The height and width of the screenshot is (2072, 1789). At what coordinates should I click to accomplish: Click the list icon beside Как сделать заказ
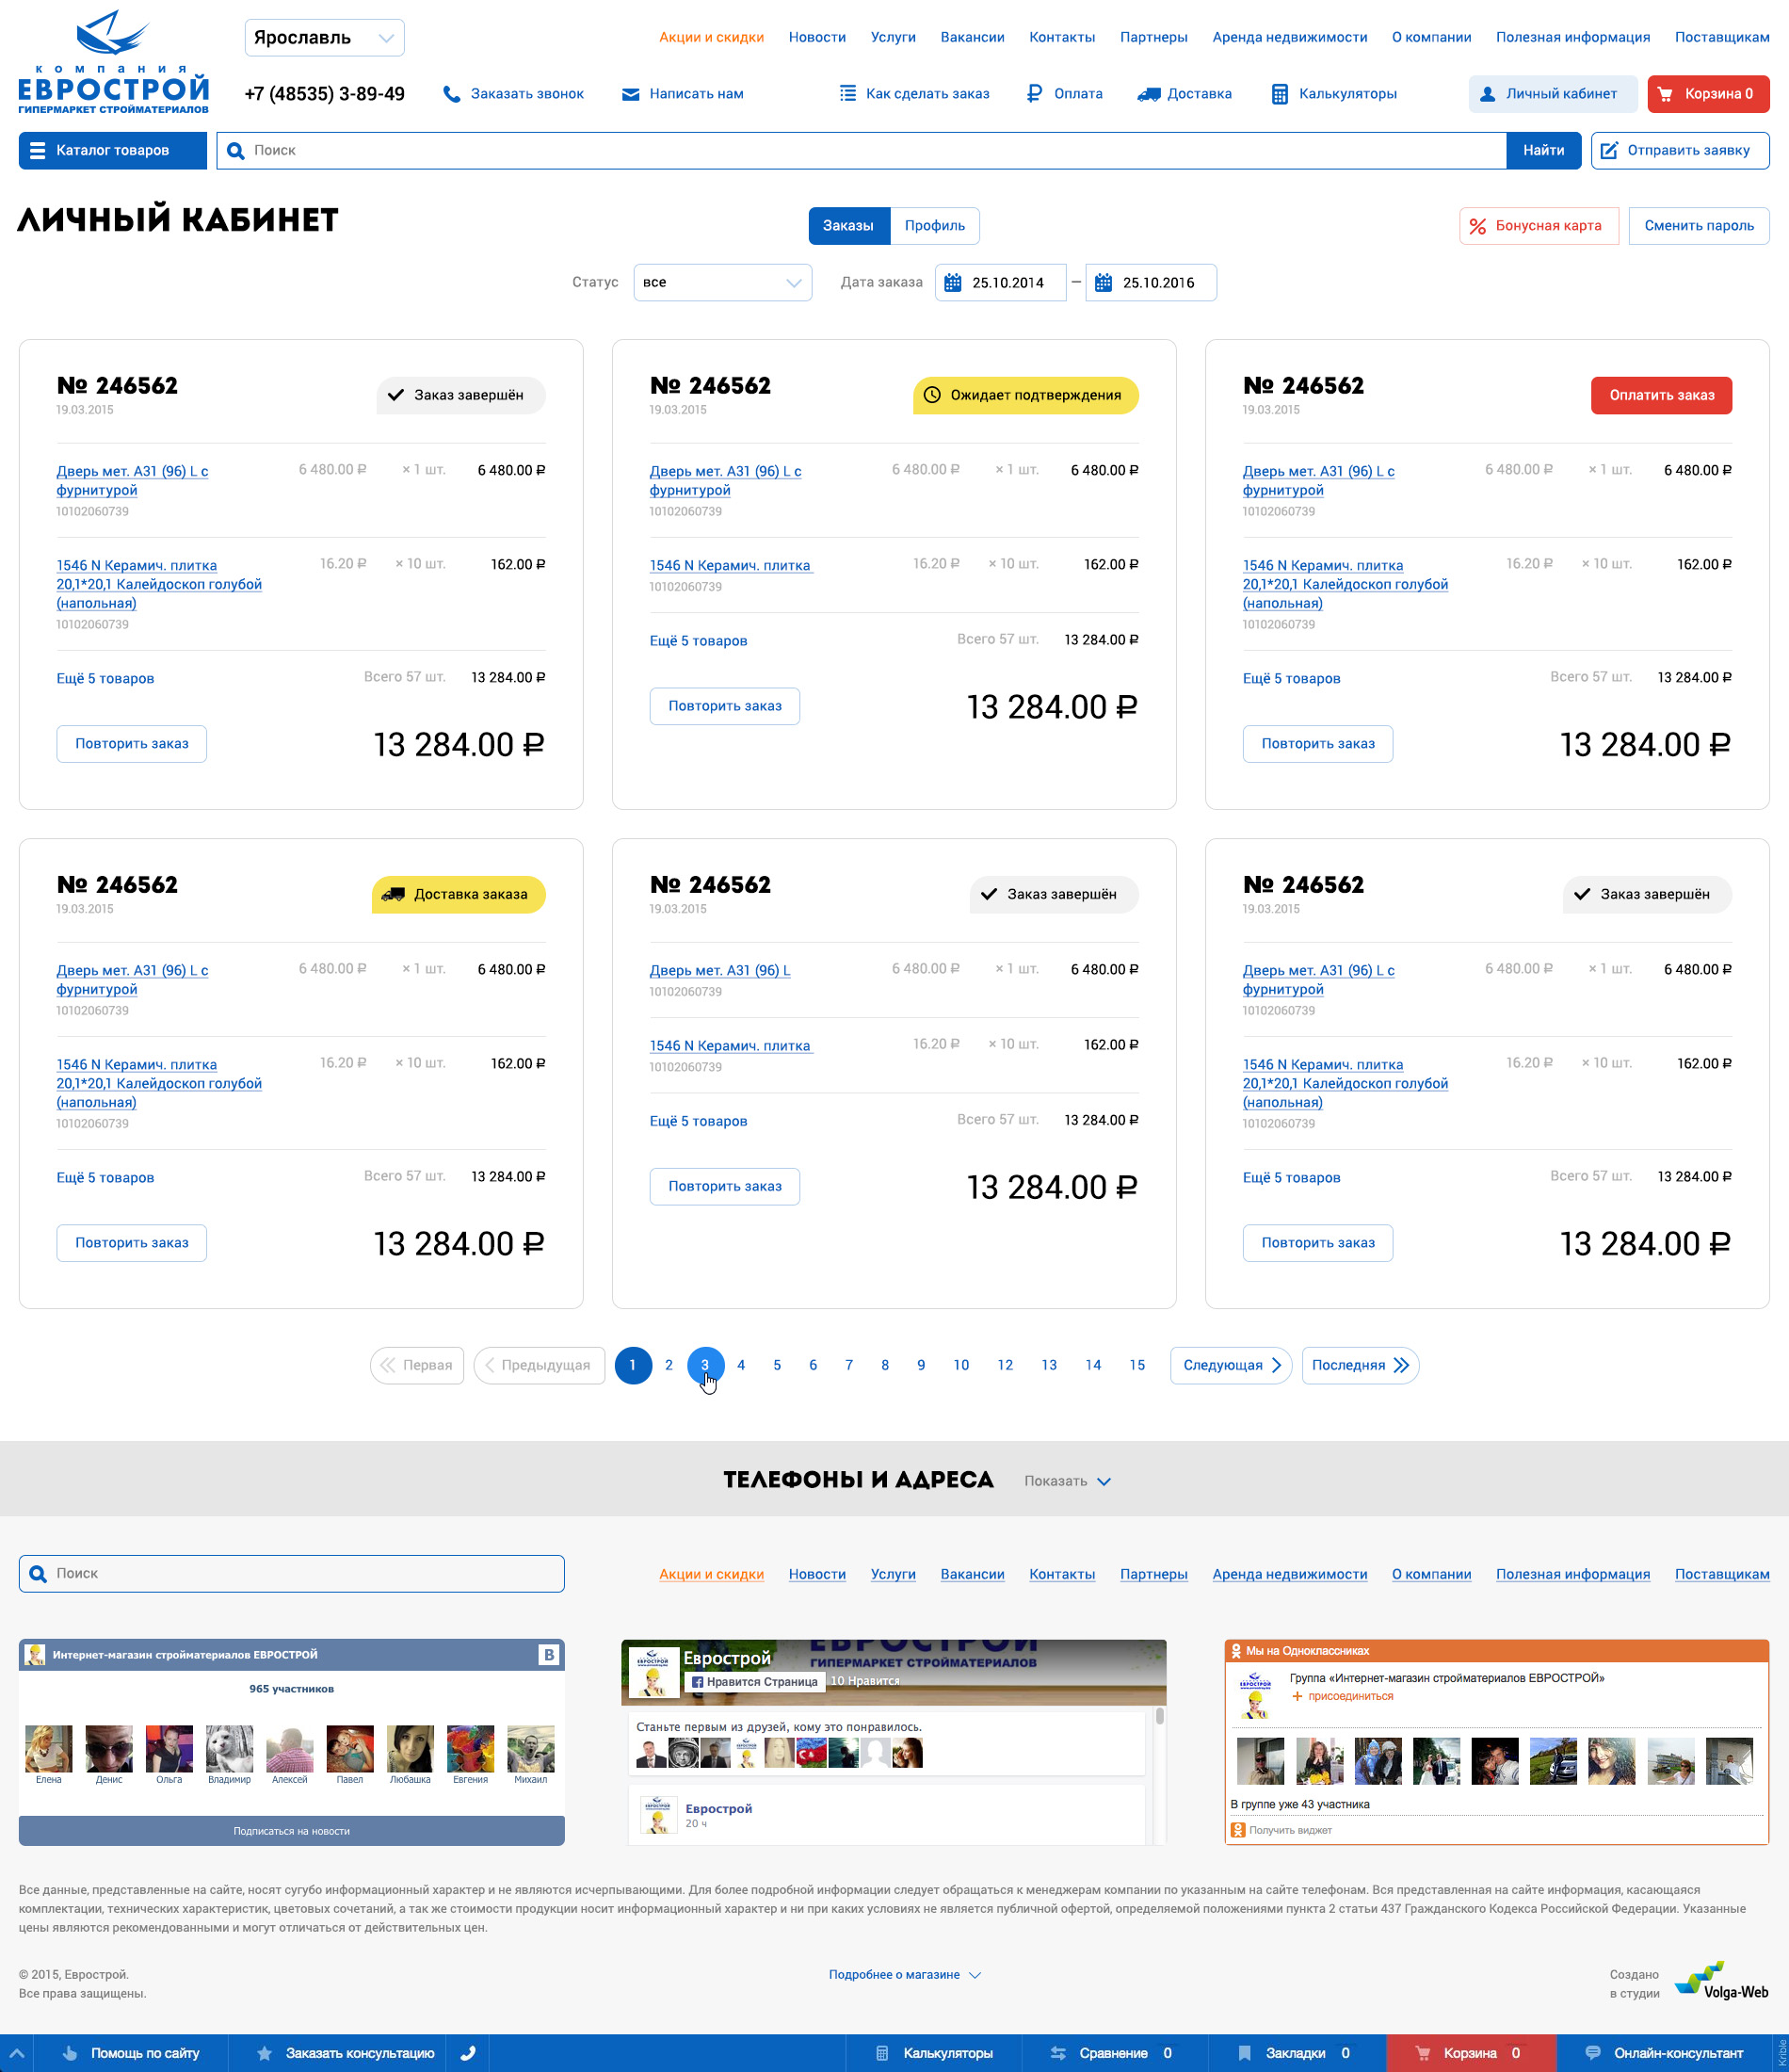(x=848, y=93)
